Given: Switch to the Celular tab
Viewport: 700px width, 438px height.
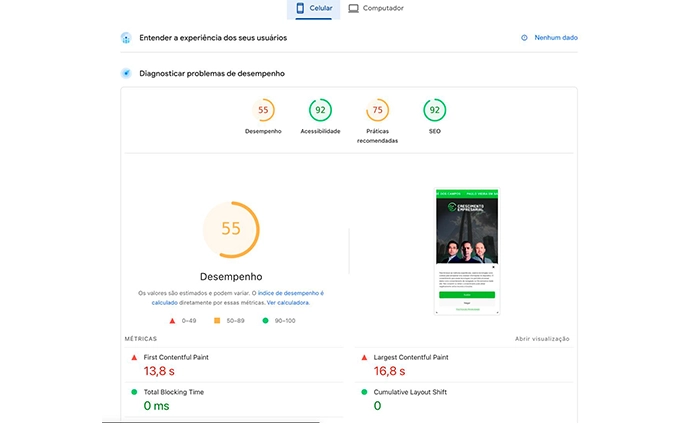Looking at the screenshot, I should pos(313,8).
